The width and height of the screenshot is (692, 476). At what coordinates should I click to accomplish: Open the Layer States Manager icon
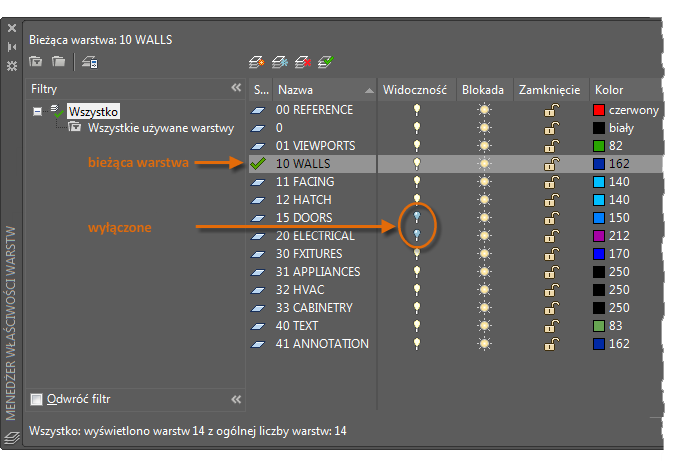pyautogui.click(x=90, y=62)
